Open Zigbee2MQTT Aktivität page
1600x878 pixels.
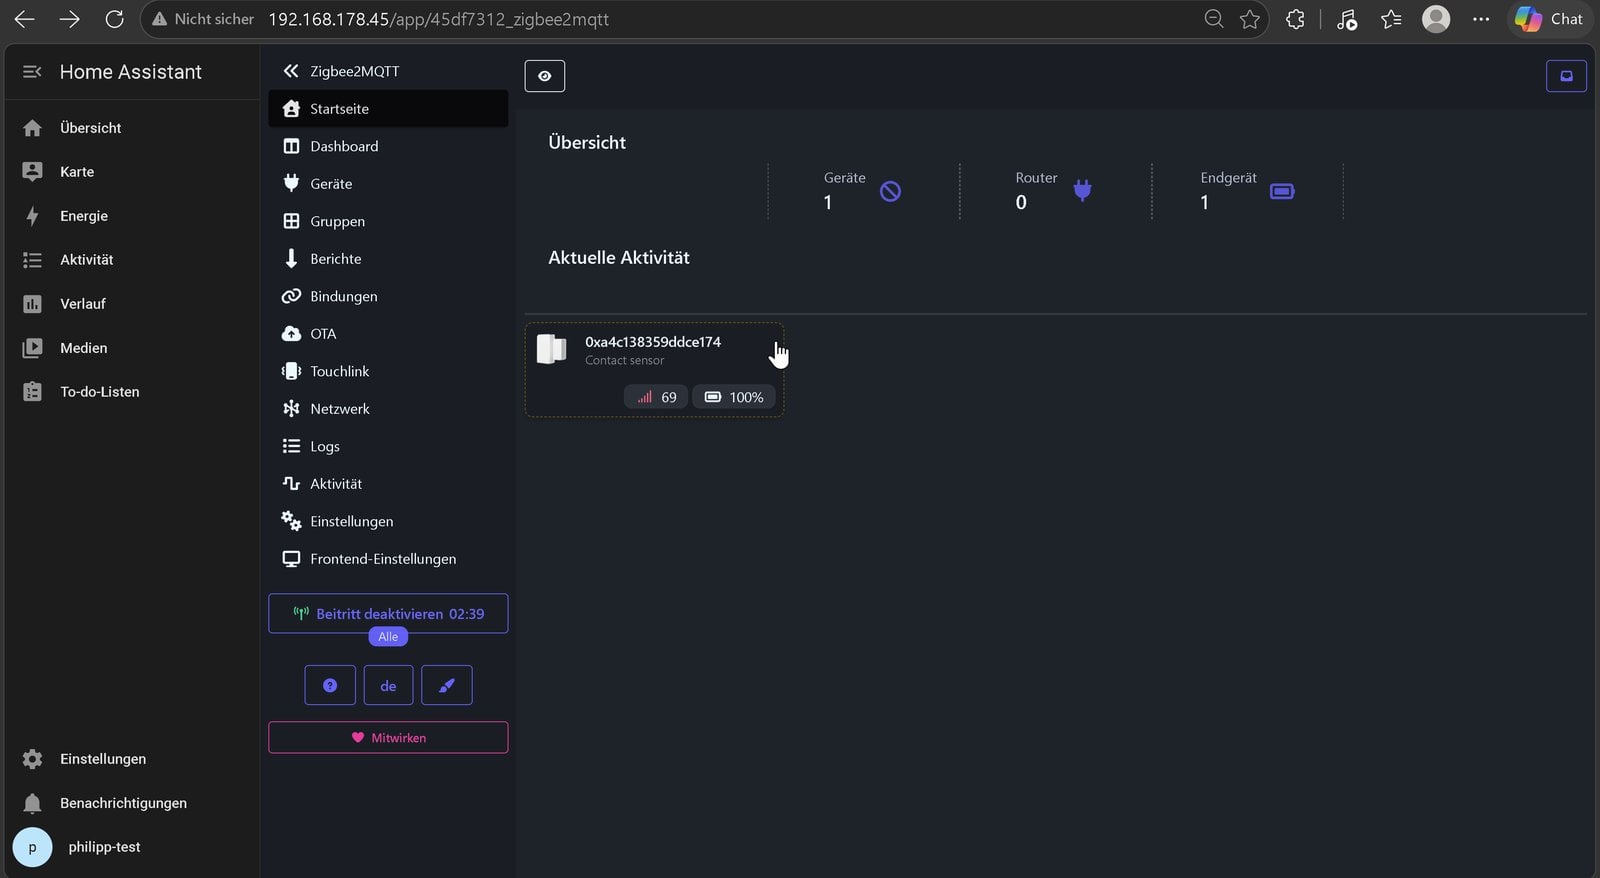tap(388, 484)
